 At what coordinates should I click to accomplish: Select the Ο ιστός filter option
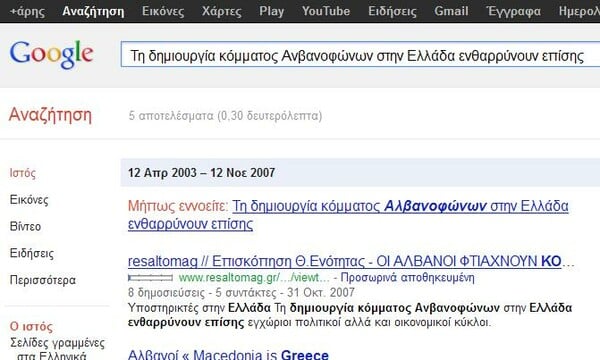pos(31,326)
